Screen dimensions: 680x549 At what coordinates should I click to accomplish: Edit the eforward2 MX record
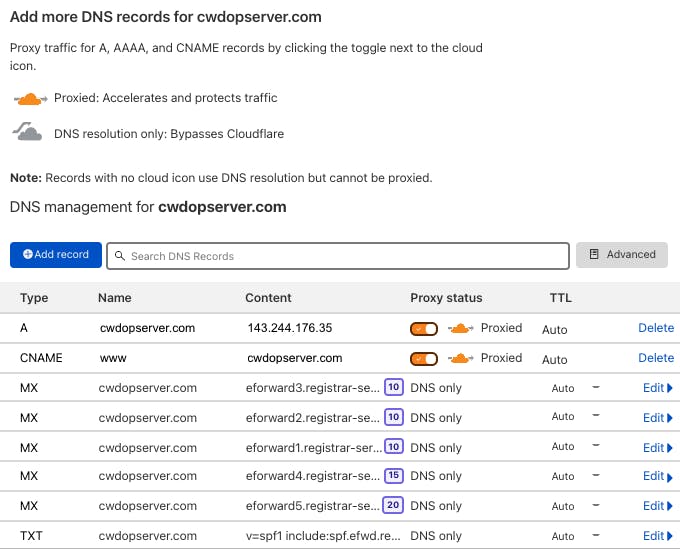[x=657, y=418]
